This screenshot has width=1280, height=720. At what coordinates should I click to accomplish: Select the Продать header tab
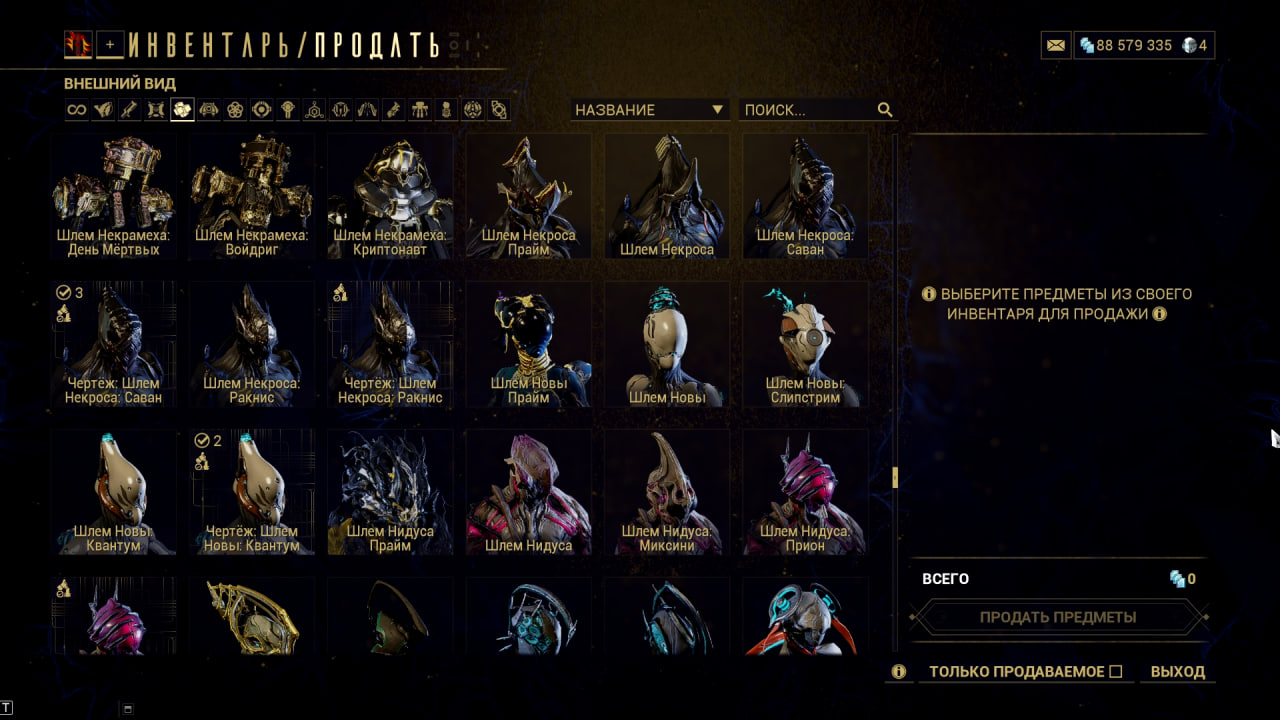(377, 46)
